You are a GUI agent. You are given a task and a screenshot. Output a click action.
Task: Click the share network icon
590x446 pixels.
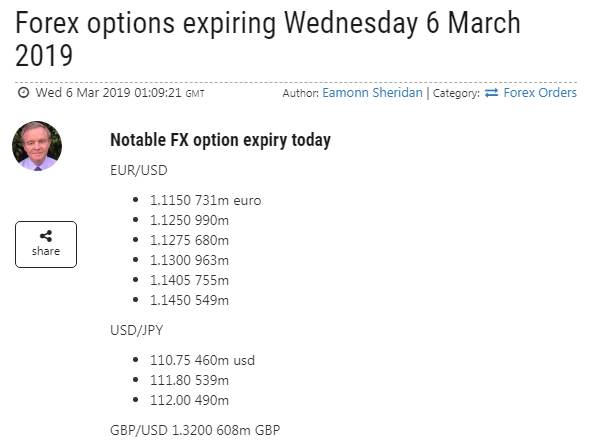click(x=46, y=236)
